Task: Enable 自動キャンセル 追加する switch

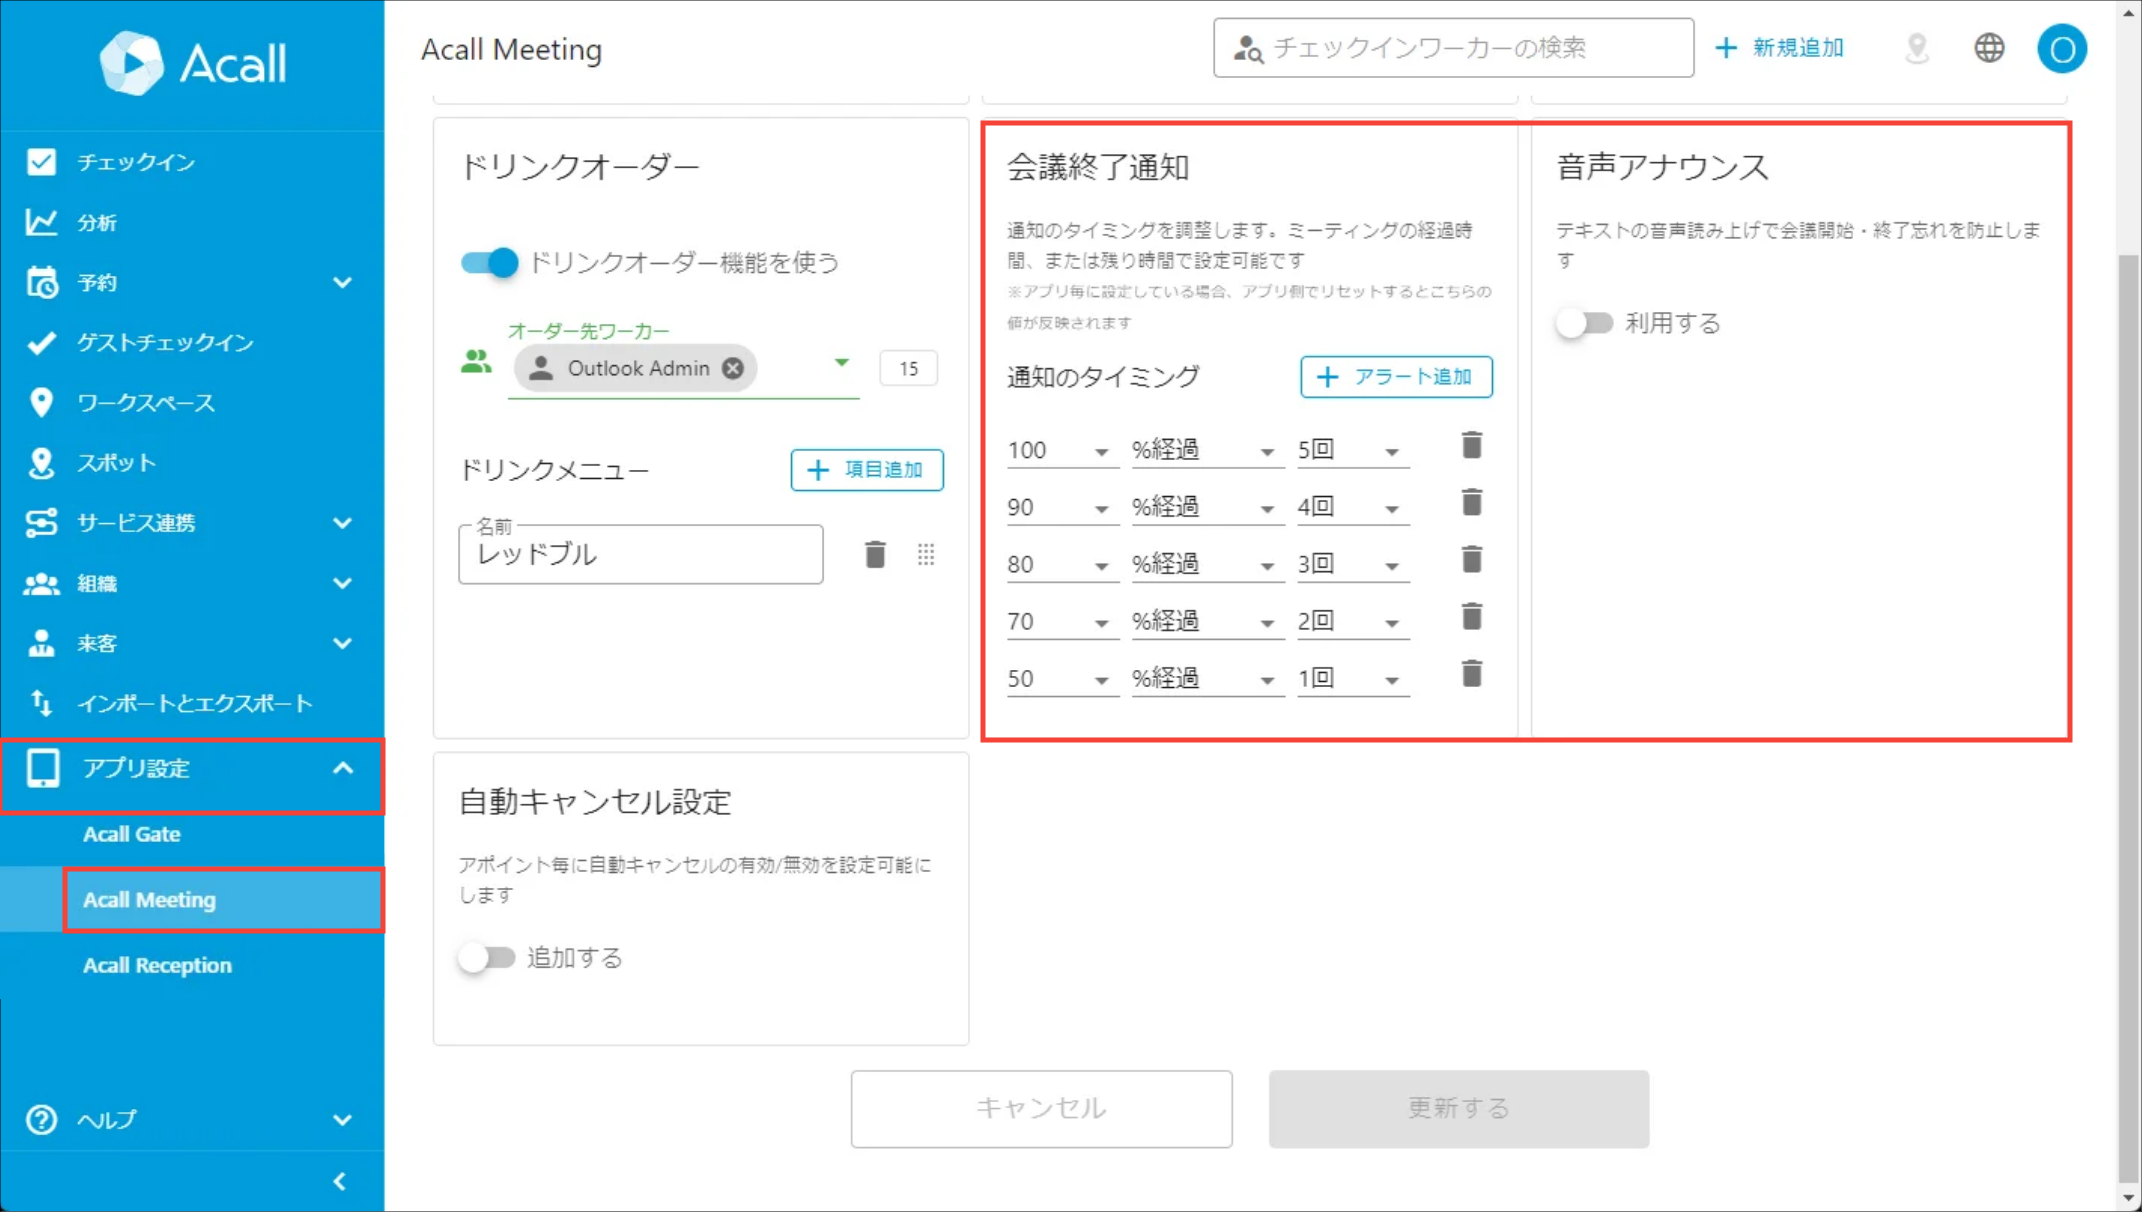Action: pos(486,958)
